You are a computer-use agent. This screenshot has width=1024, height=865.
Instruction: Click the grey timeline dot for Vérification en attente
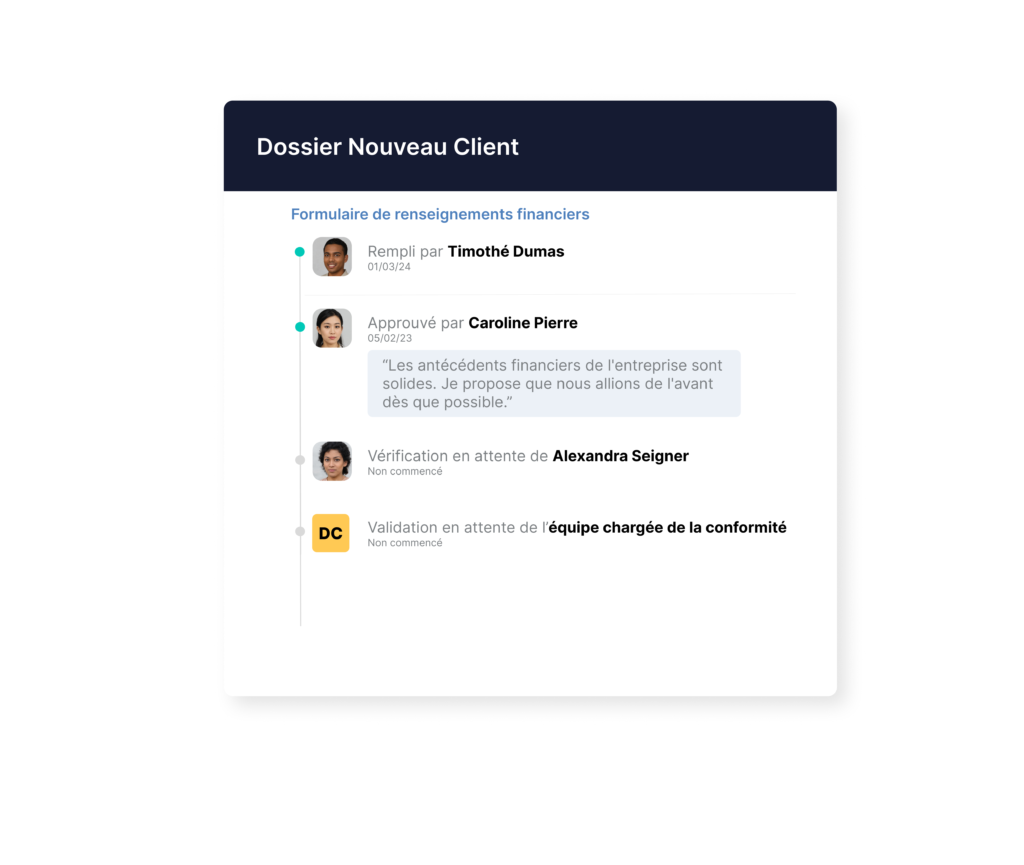[x=300, y=460]
